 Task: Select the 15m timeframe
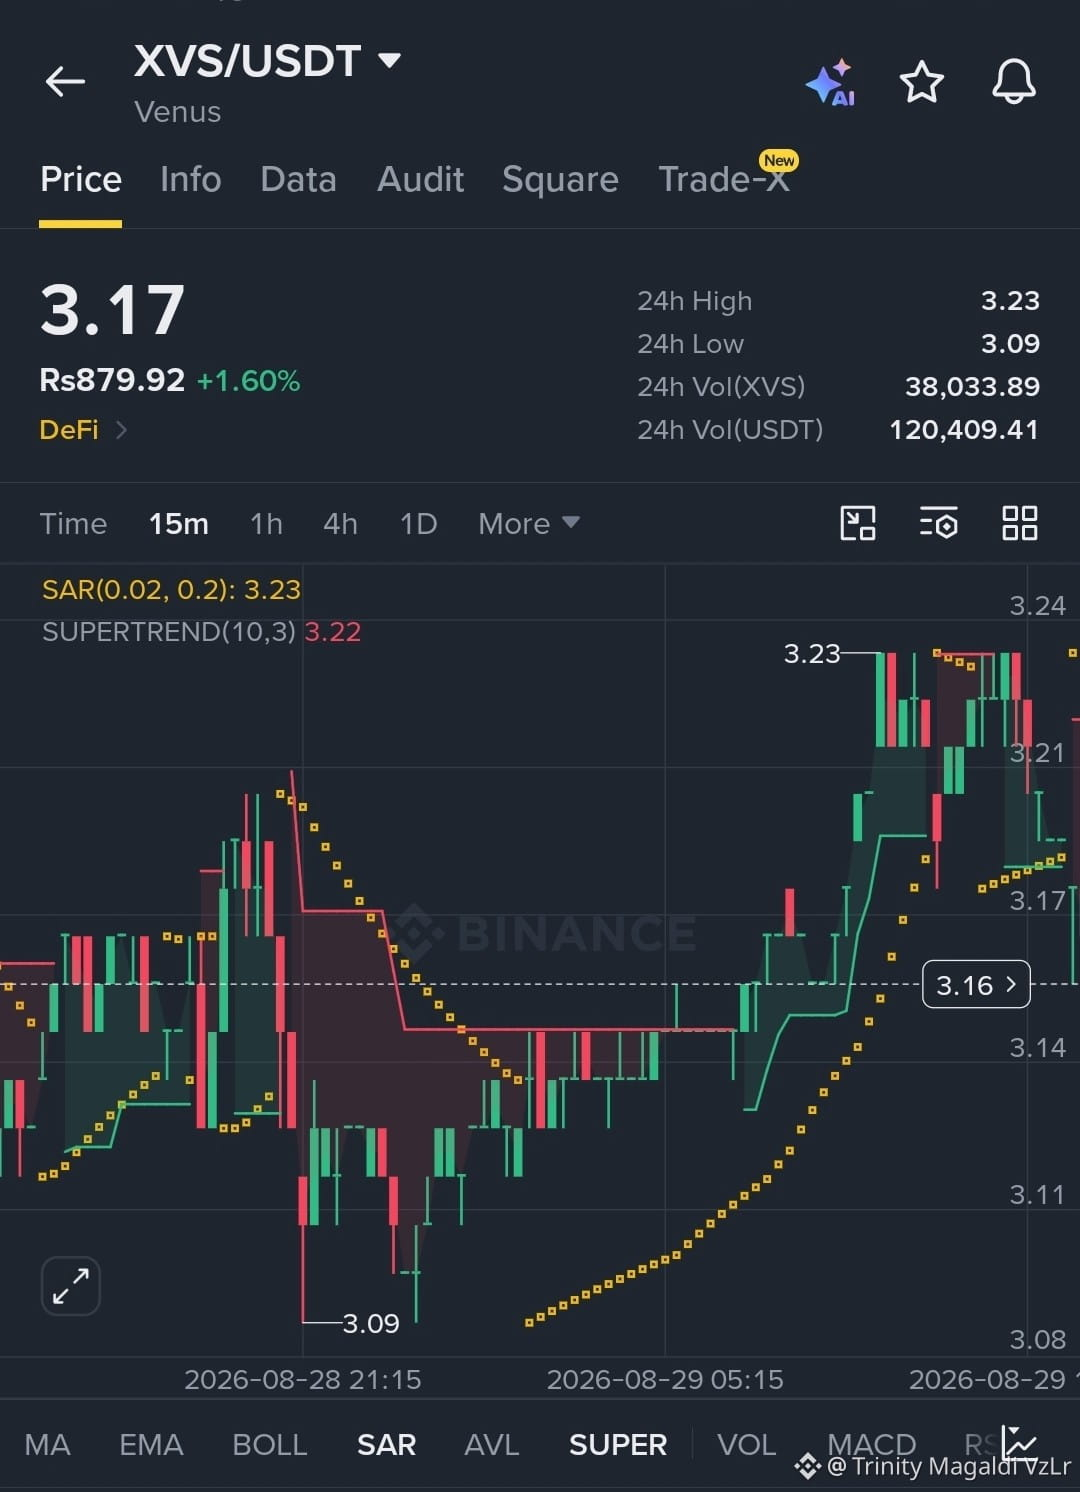179,523
